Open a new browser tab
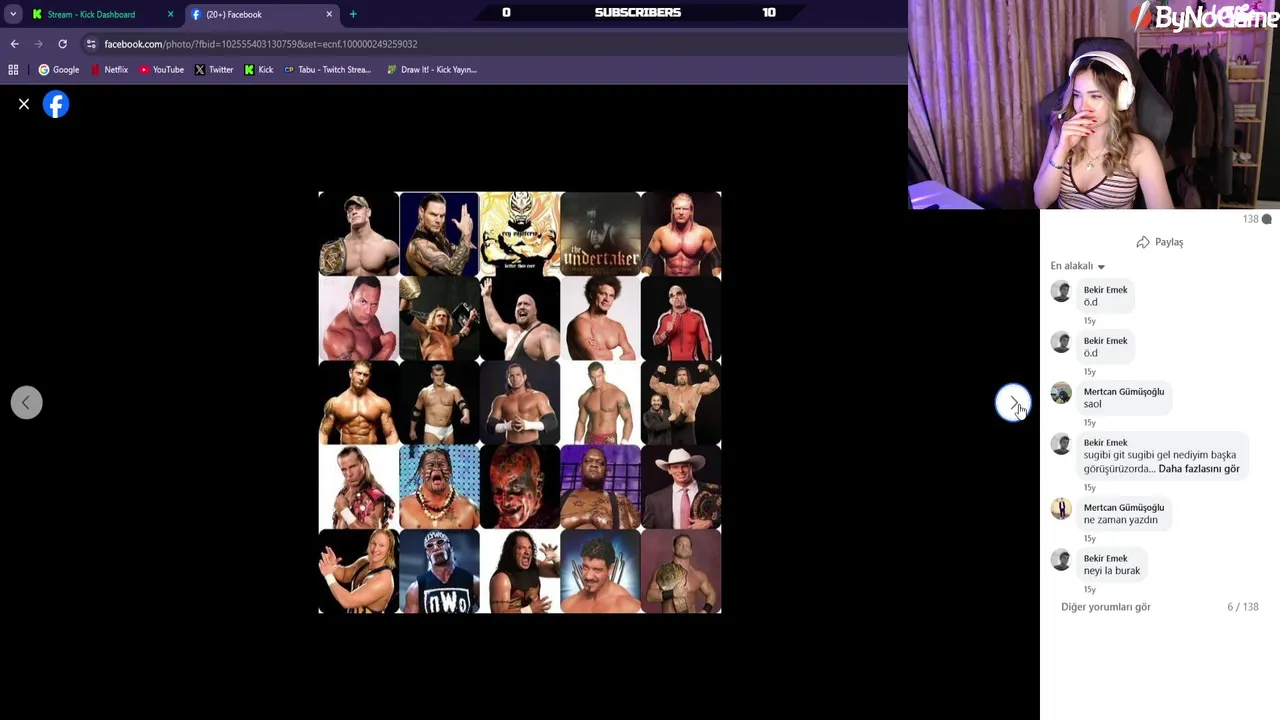 pos(353,14)
